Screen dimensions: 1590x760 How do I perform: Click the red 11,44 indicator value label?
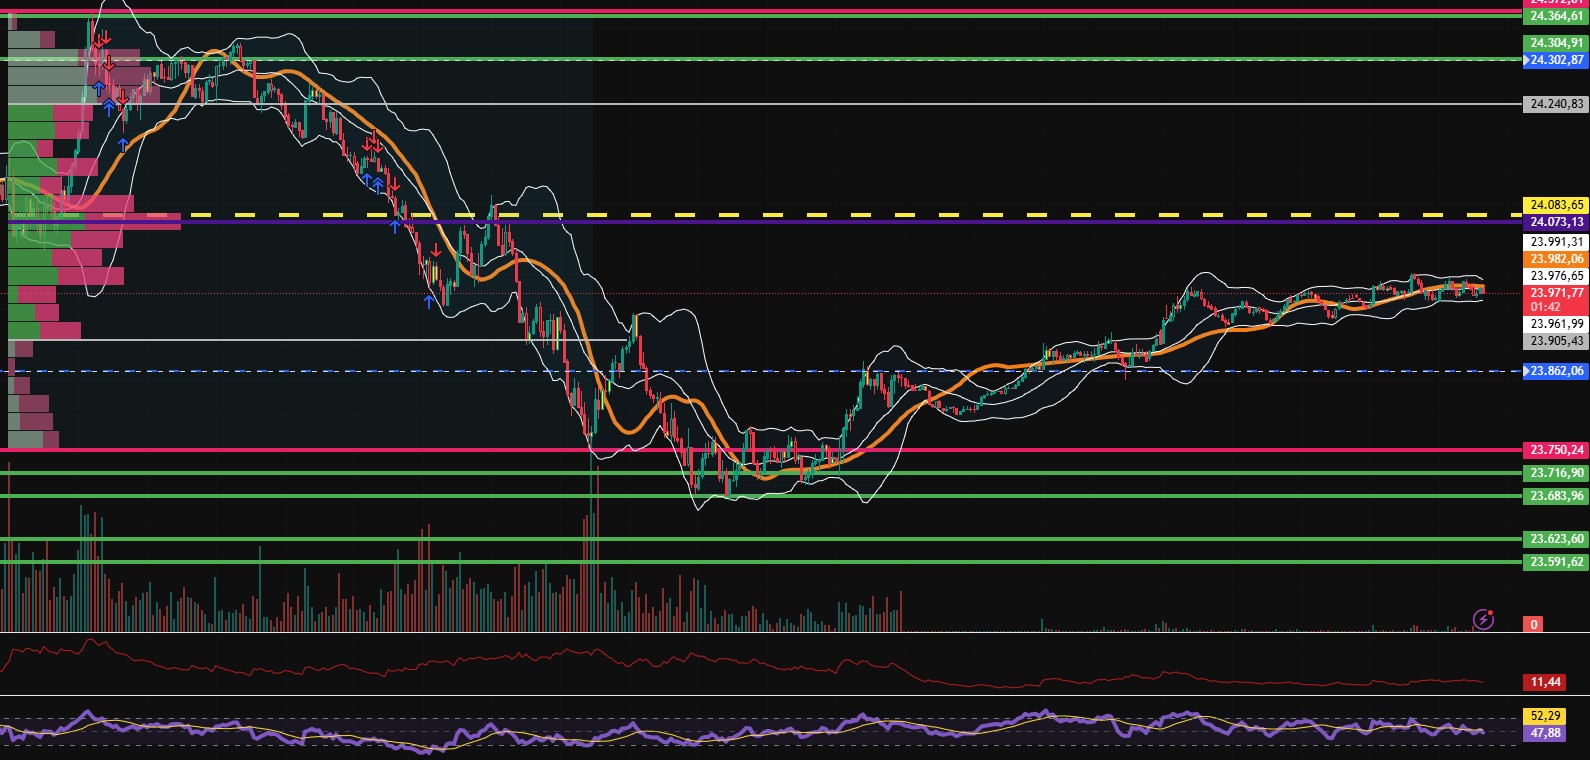pos(1545,682)
